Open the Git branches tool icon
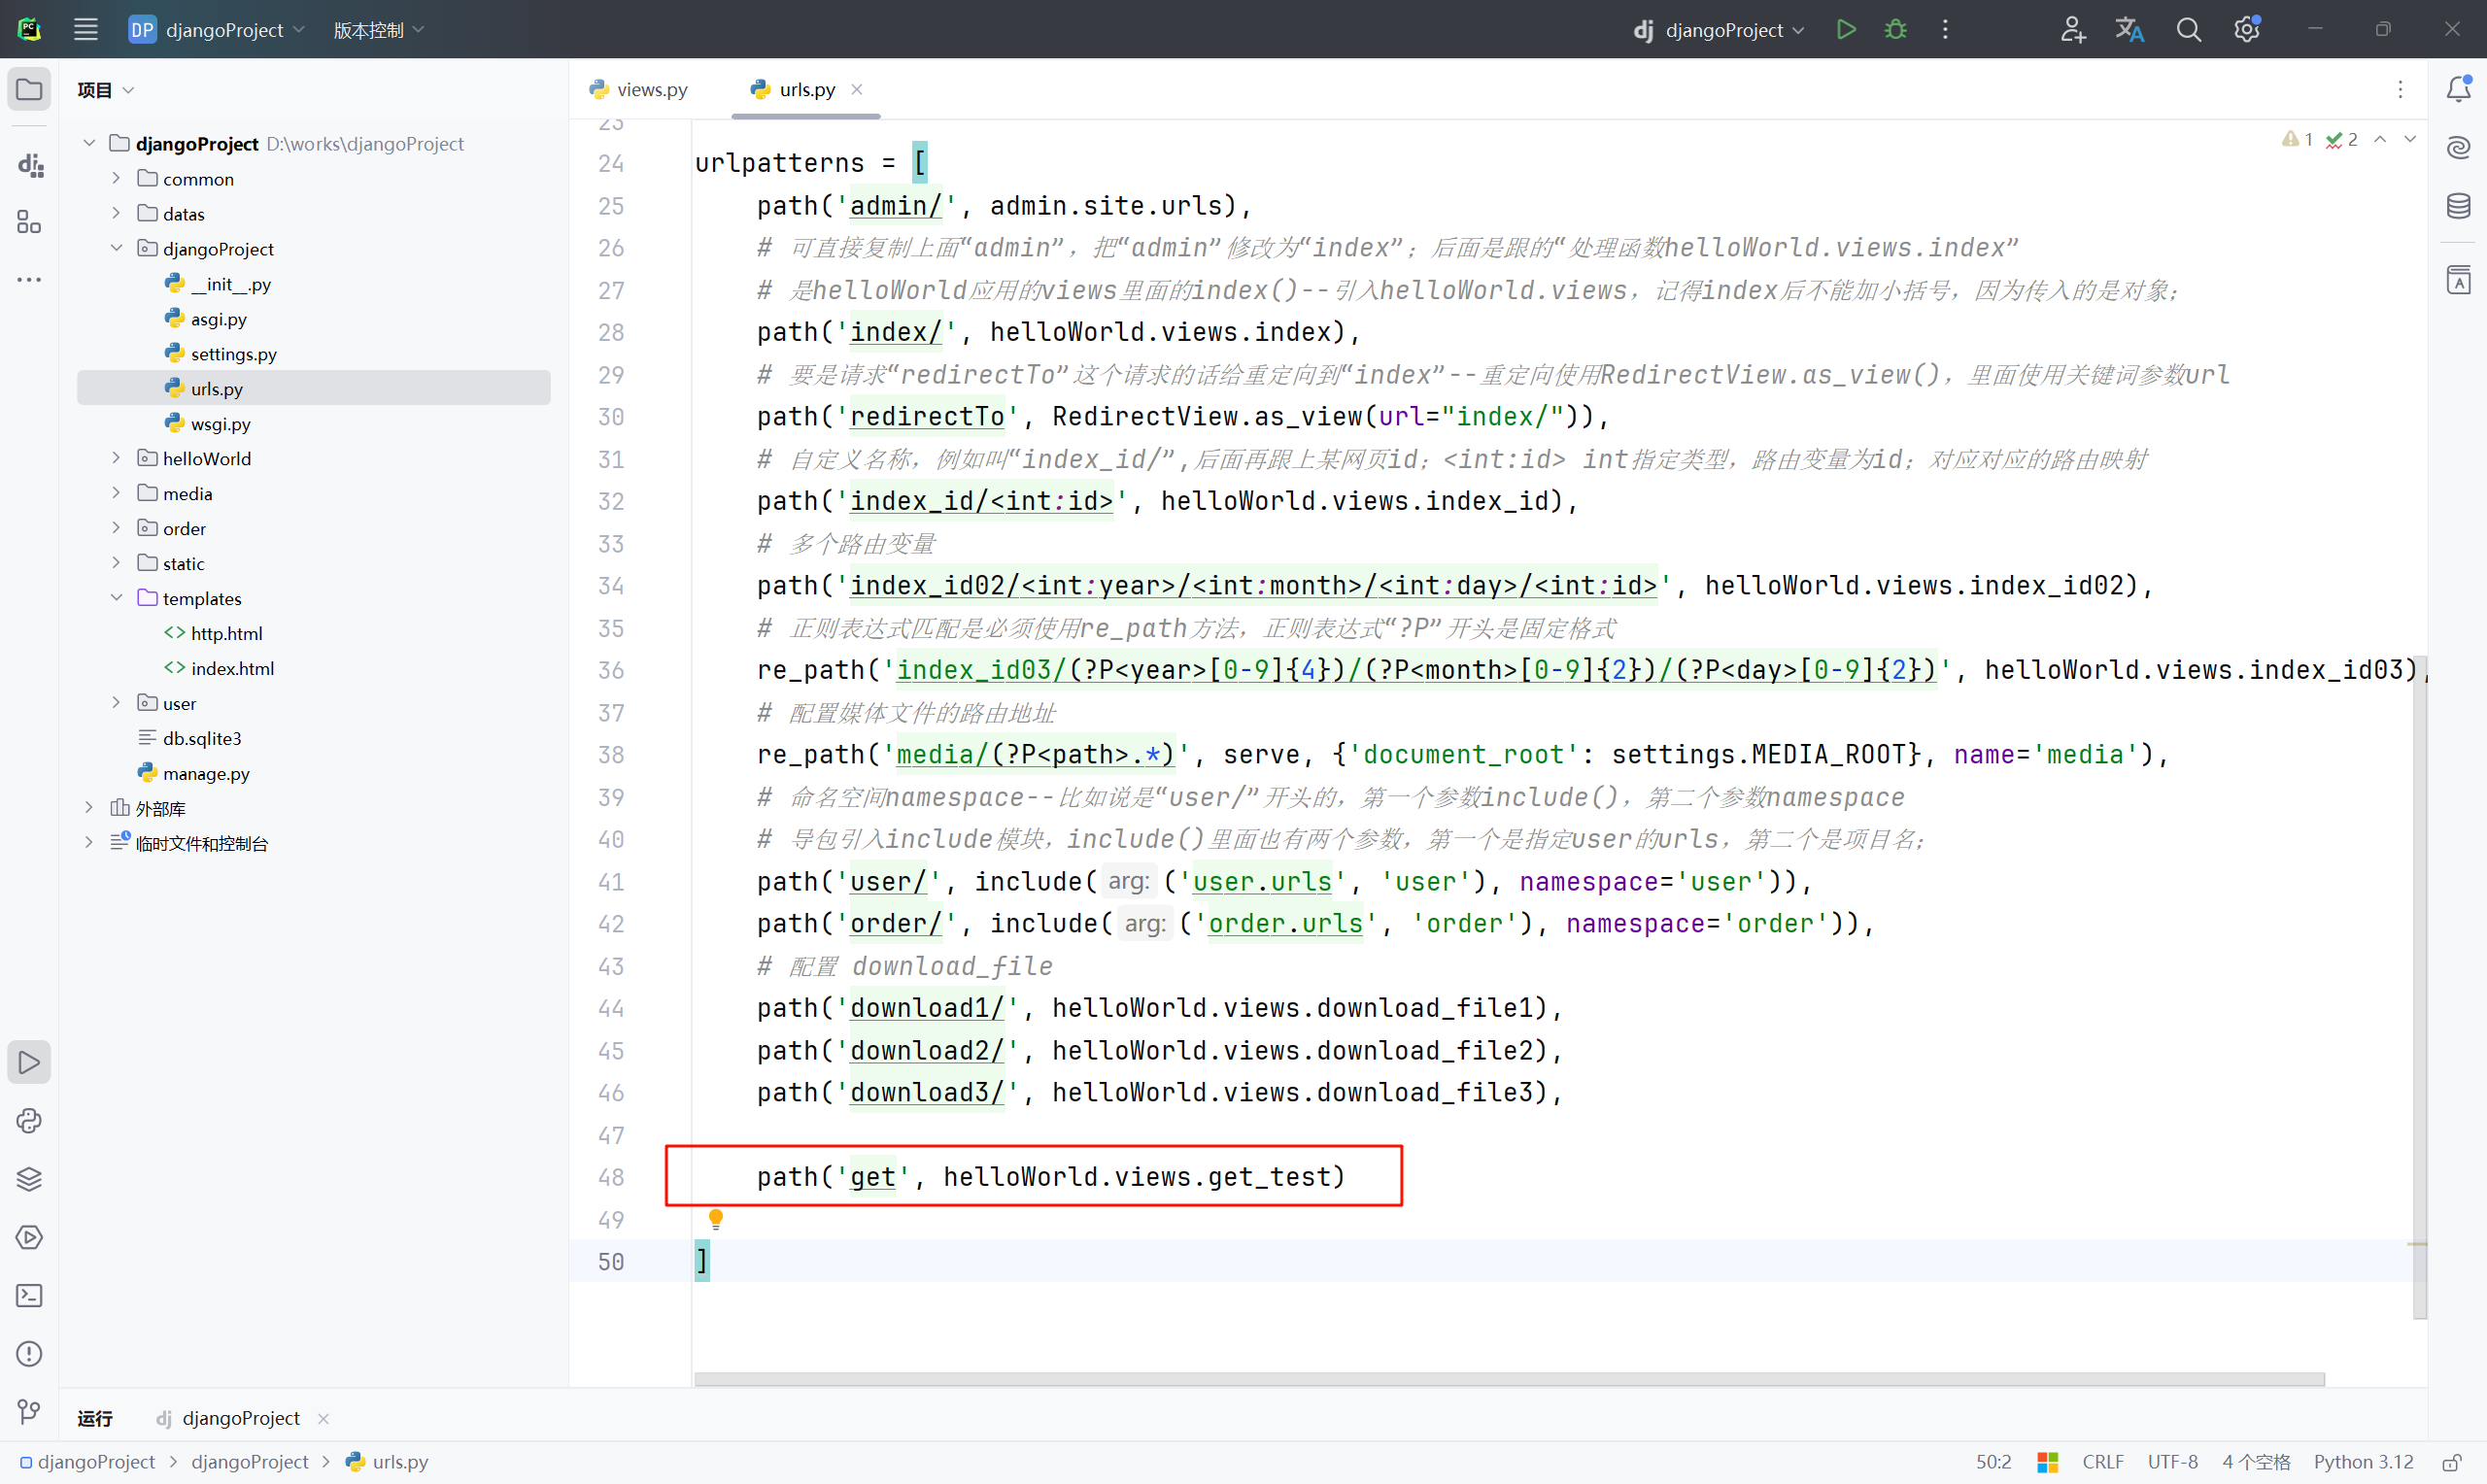Viewport: 2487px width, 1484px height. (x=29, y=1411)
